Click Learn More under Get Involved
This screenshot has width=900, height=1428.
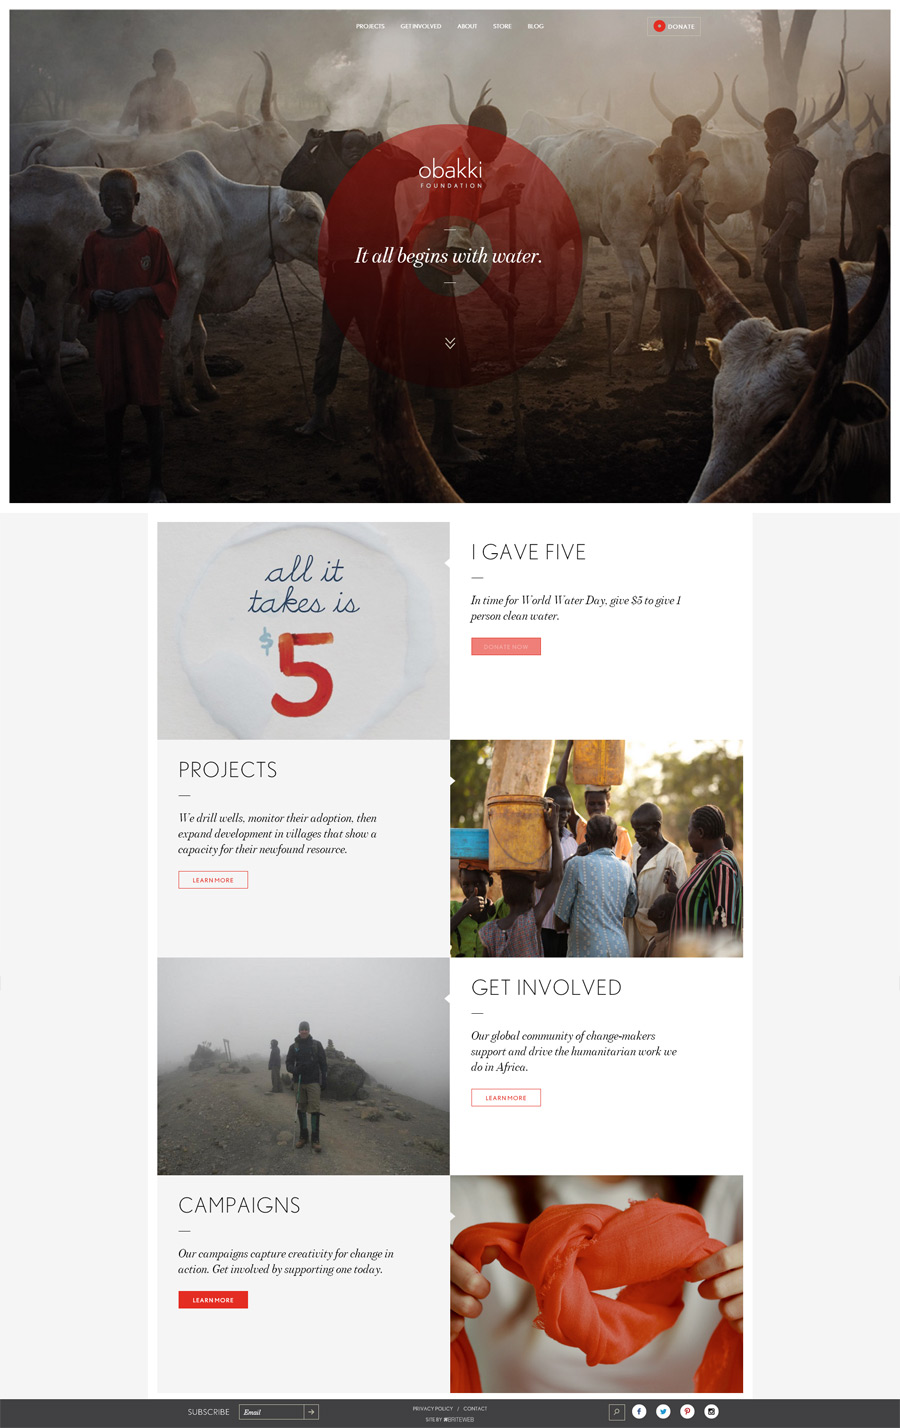(506, 1097)
